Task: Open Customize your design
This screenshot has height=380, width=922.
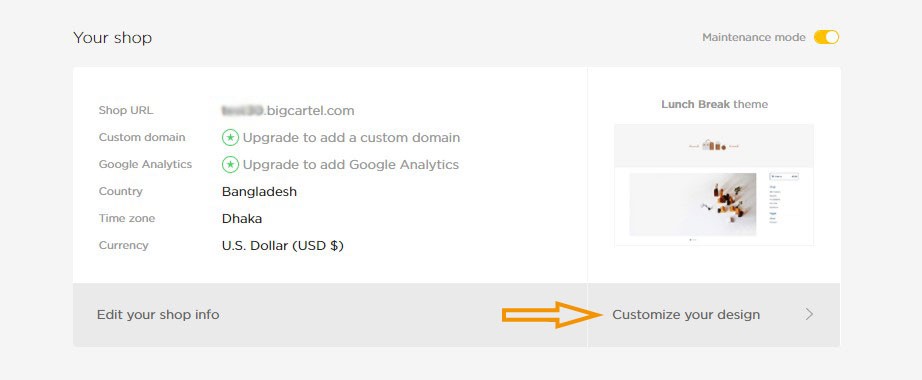Action: 686,315
